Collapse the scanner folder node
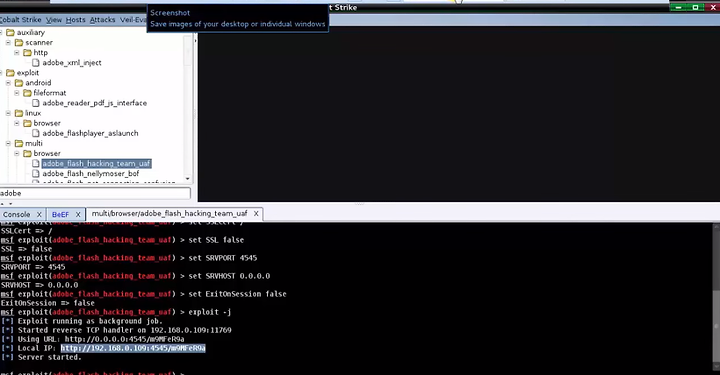The width and height of the screenshot is (720, 375). point(8,42)
